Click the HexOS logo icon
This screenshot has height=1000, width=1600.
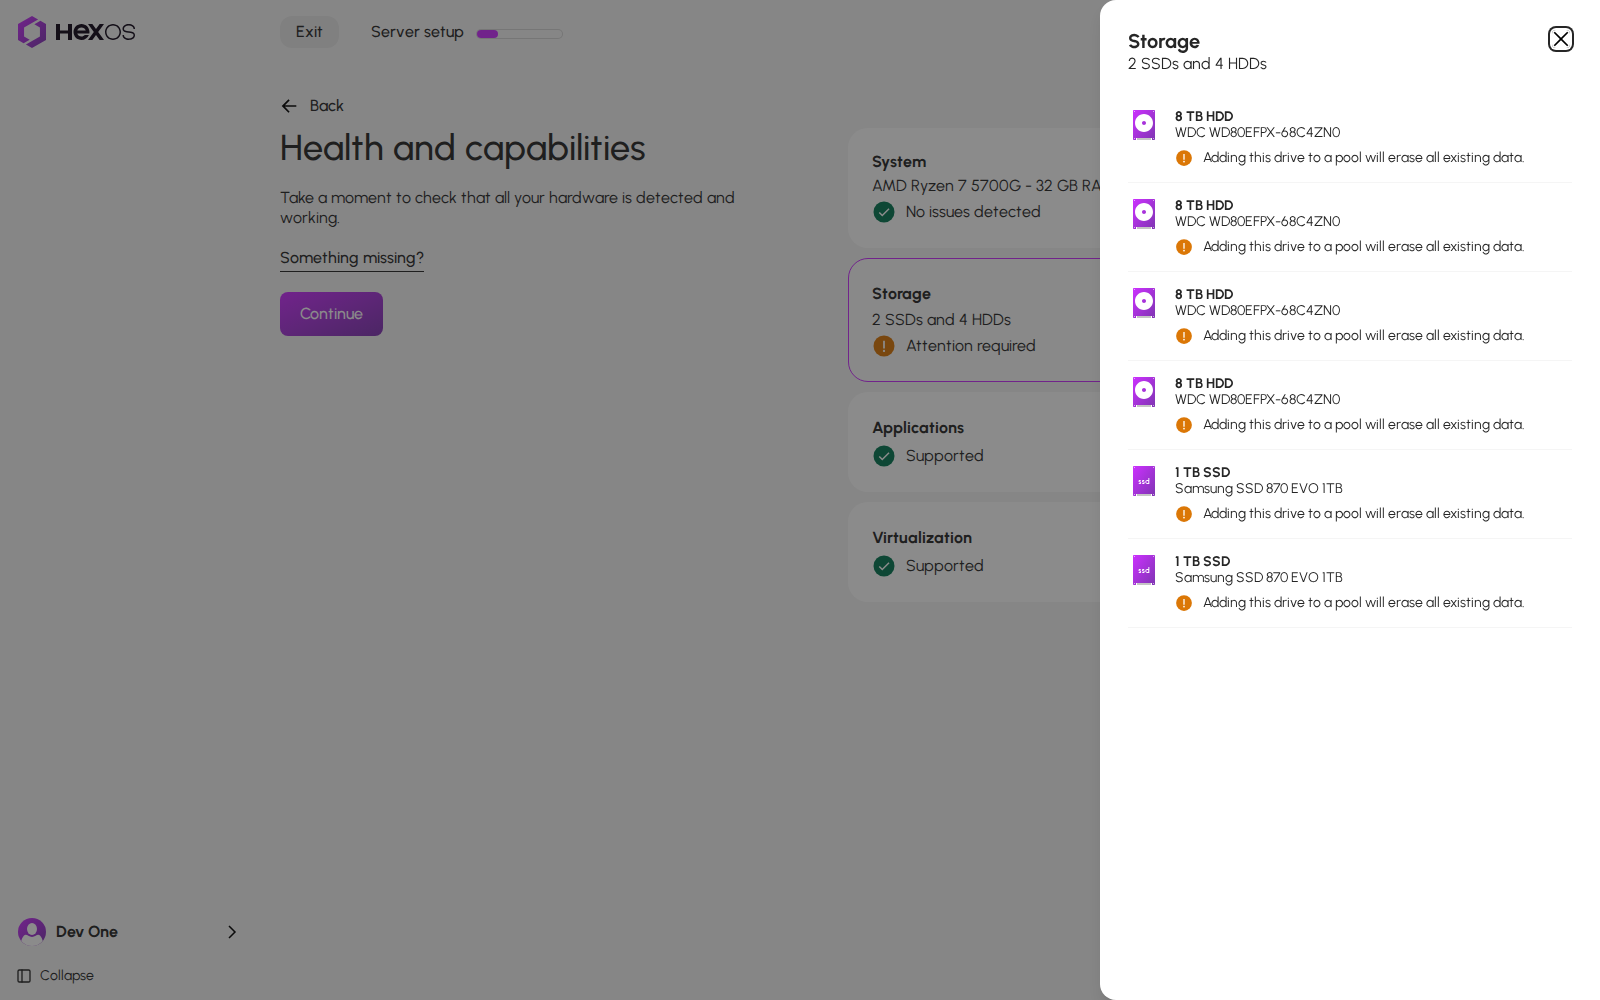pos(32,32)
